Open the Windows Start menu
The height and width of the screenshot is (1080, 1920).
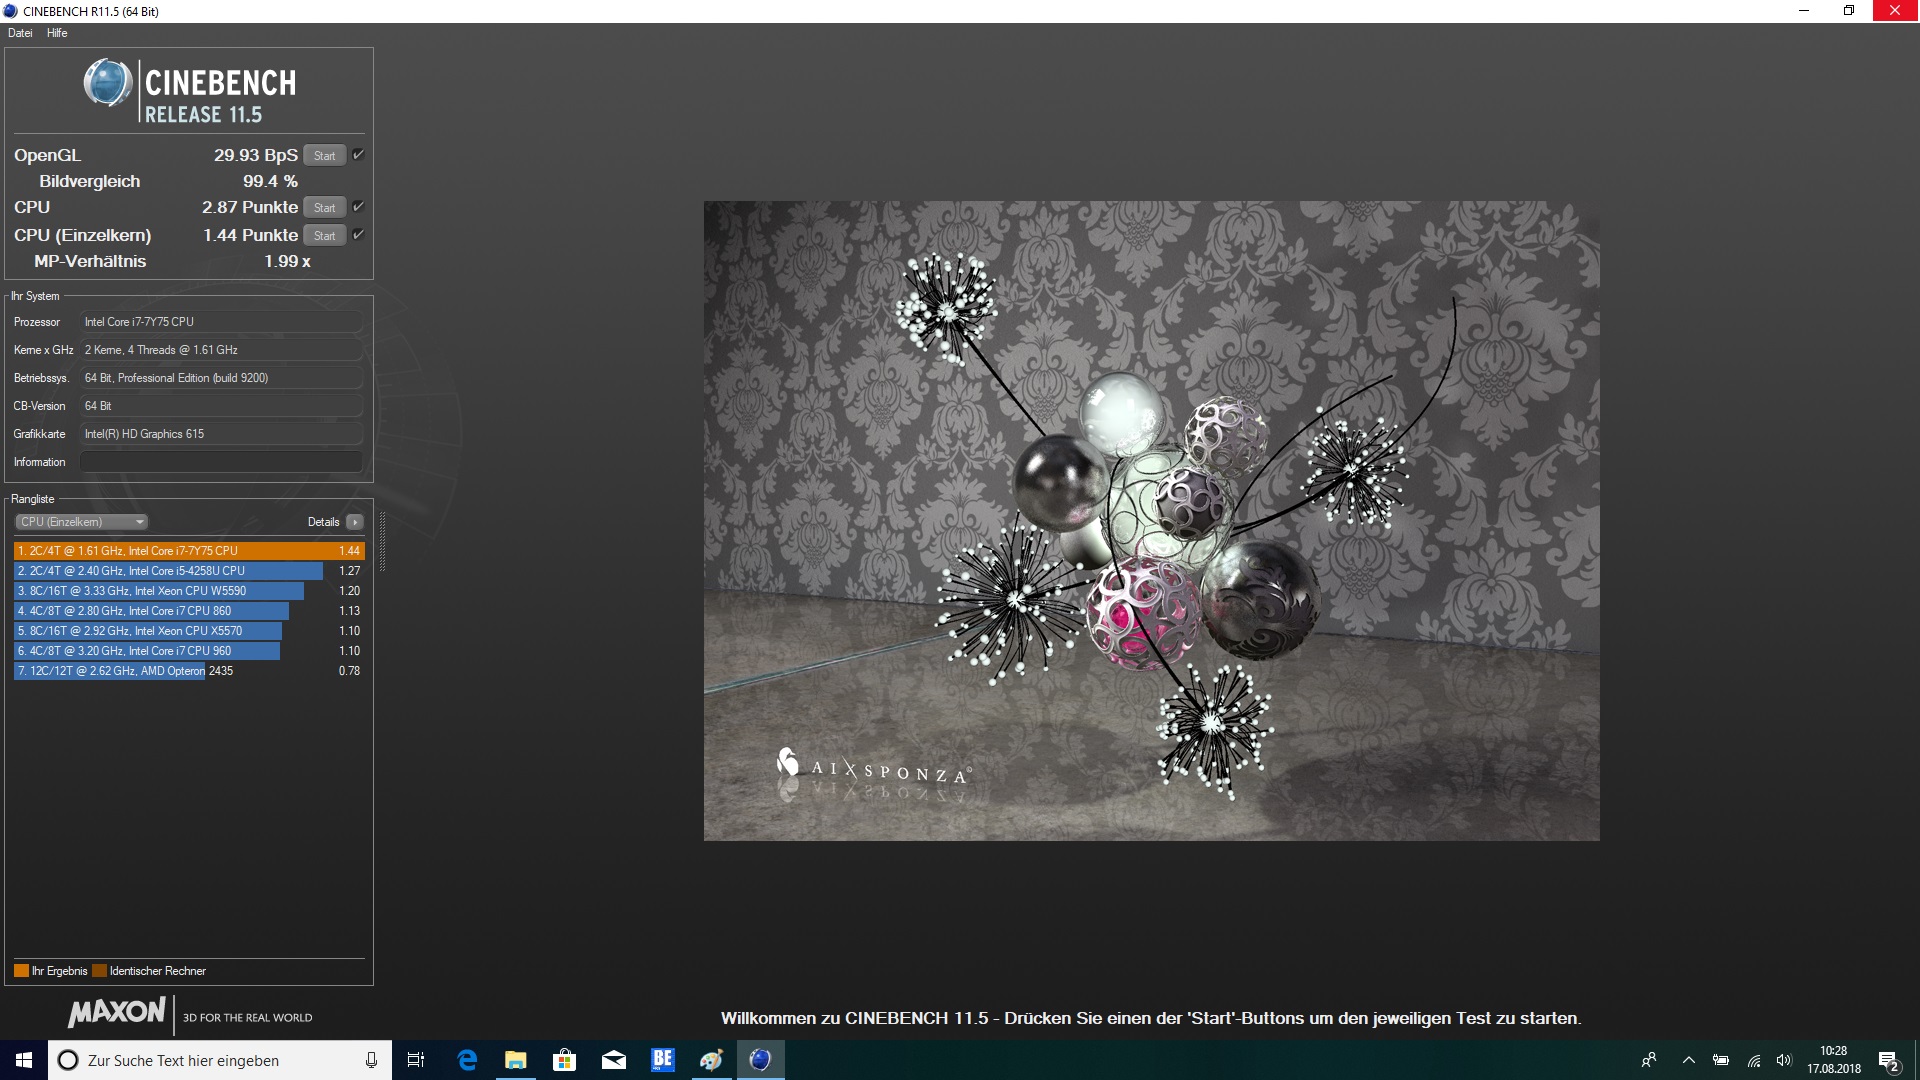tap(24, 1060)
